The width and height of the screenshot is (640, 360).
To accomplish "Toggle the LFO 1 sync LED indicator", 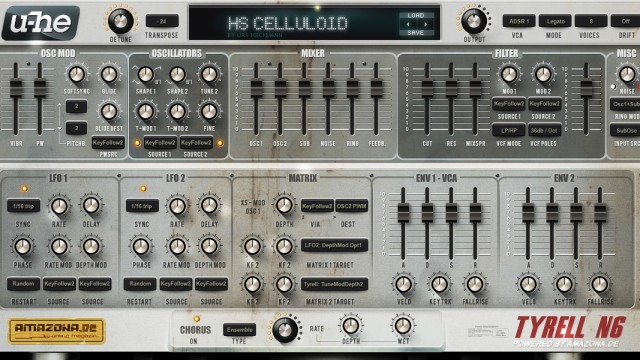I will [25, 189].
